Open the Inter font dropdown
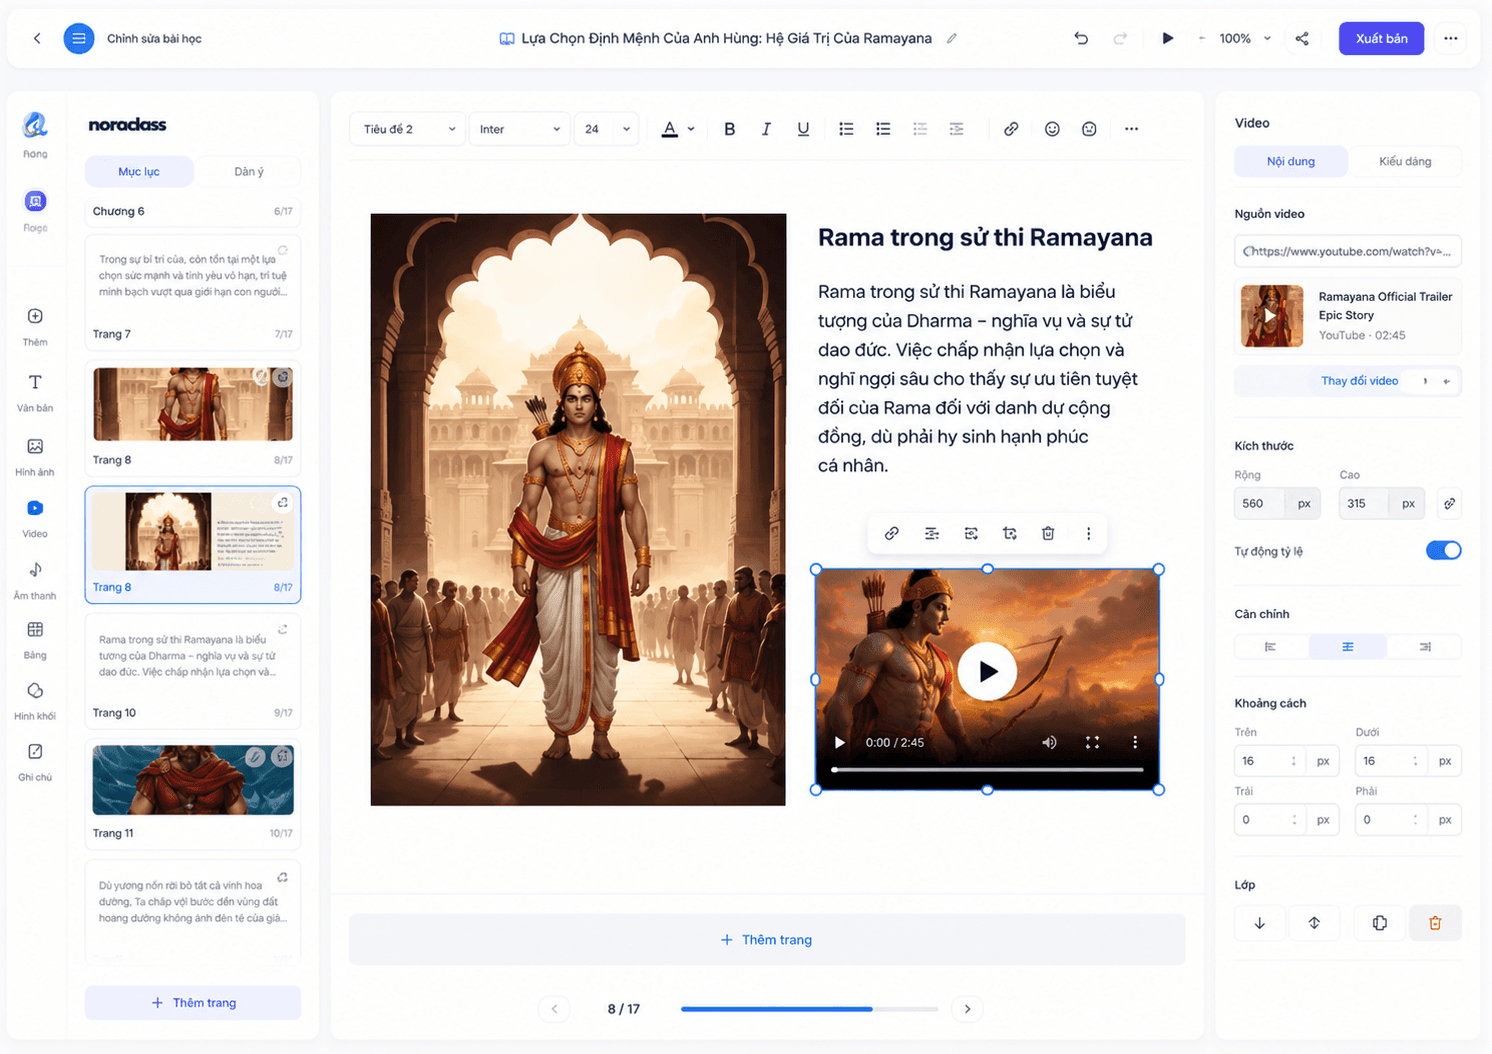1492x1054 pixels. [x=519, y=129]
